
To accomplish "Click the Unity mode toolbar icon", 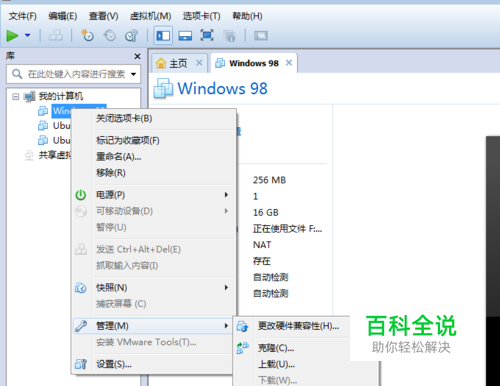I will [x=230, y=36].
